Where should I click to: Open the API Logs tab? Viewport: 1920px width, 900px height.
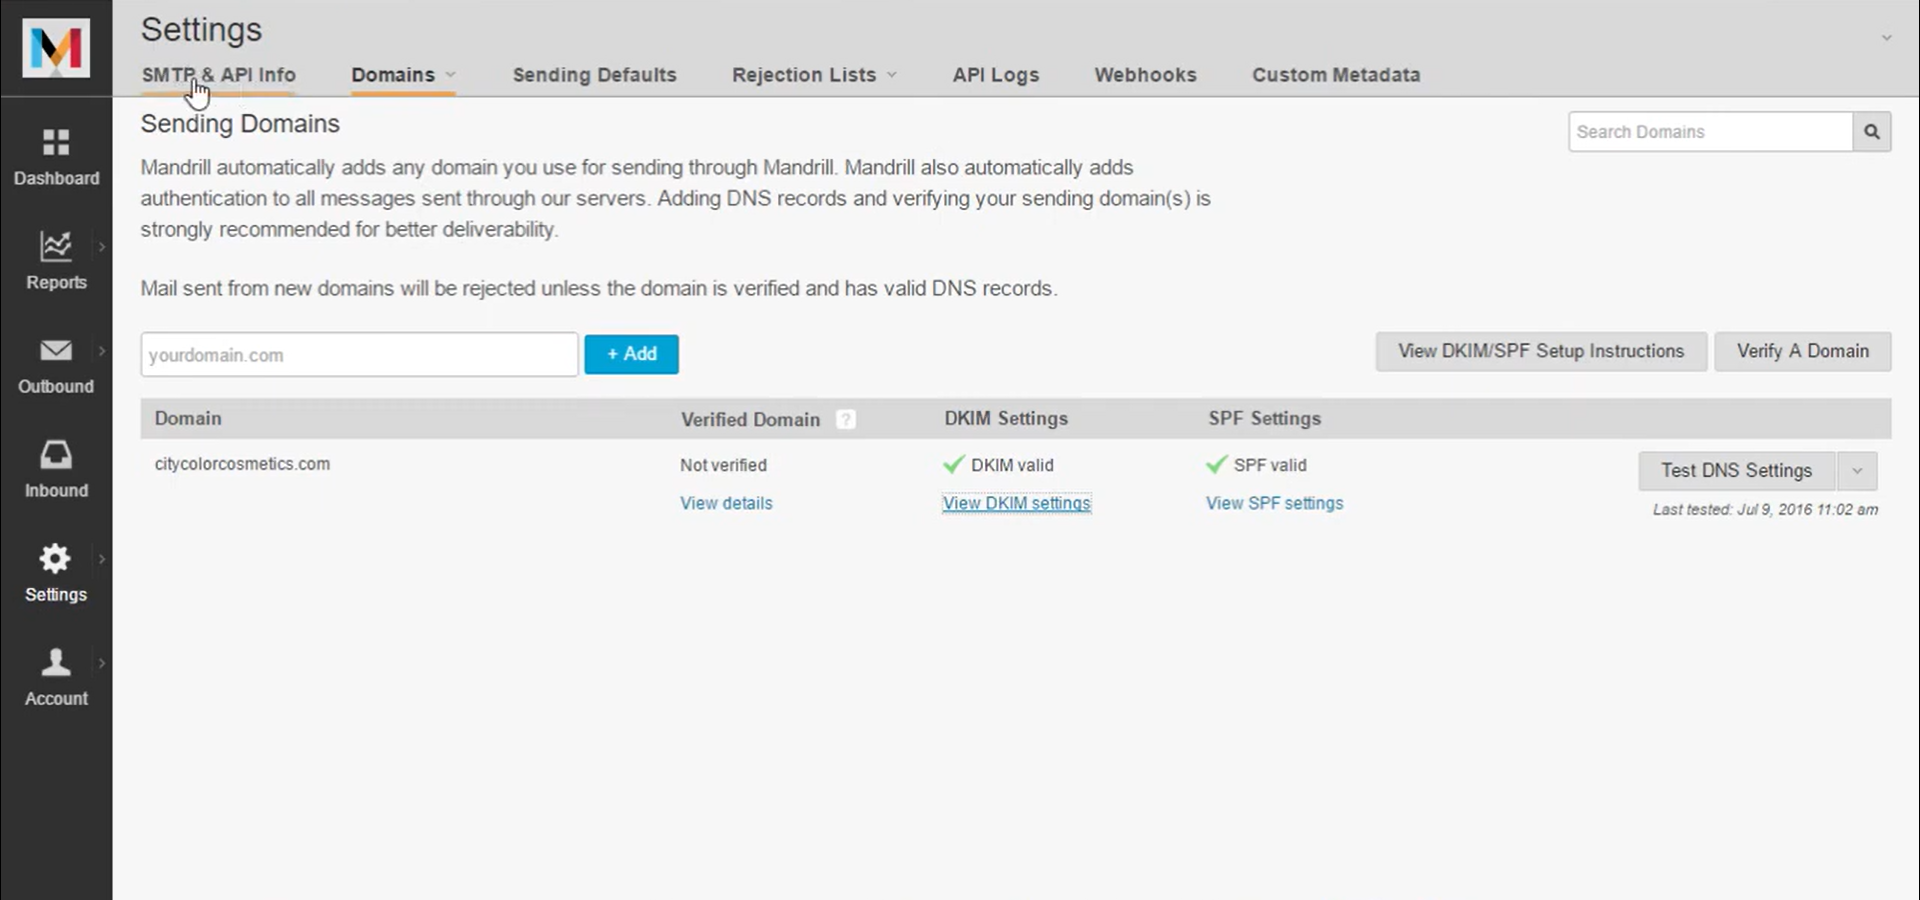point(996,75)
